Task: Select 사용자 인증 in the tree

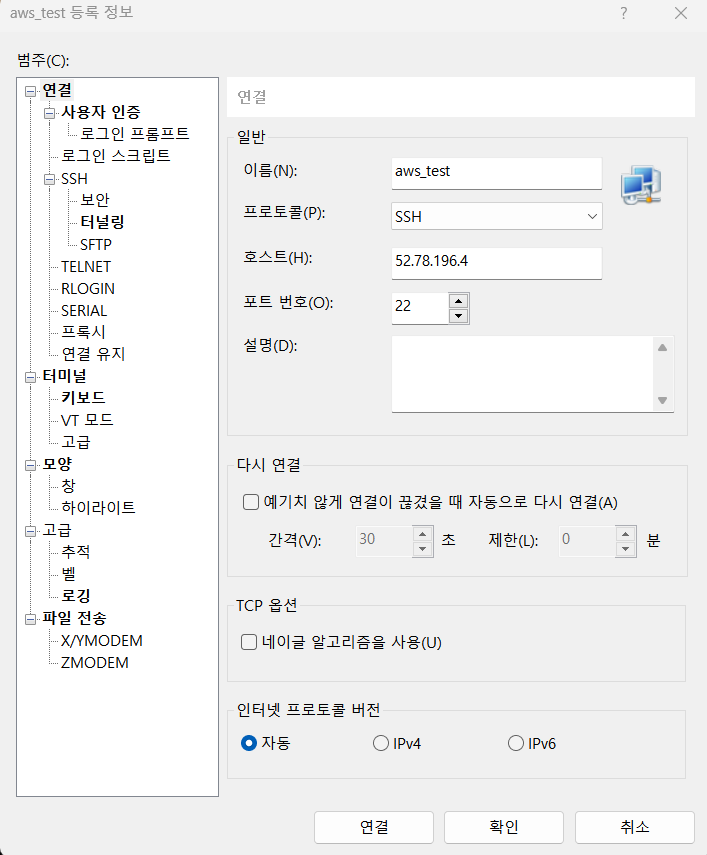Action: [101, 112]
